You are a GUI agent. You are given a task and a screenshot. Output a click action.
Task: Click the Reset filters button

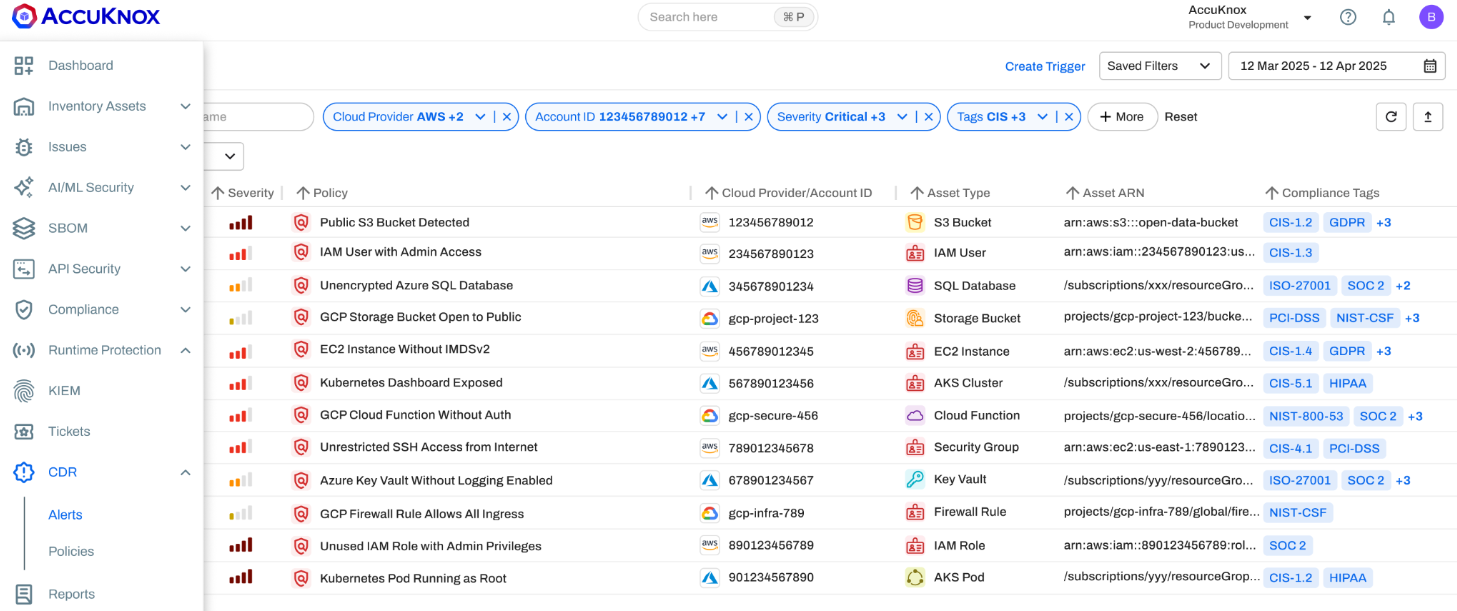pos(1180,117)
